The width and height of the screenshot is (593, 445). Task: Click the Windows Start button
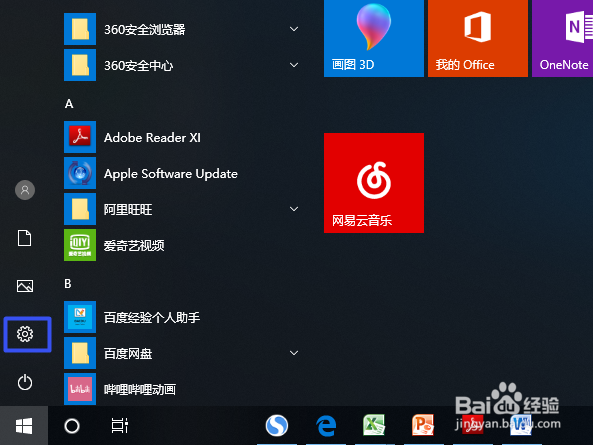[x=24, y=426]
